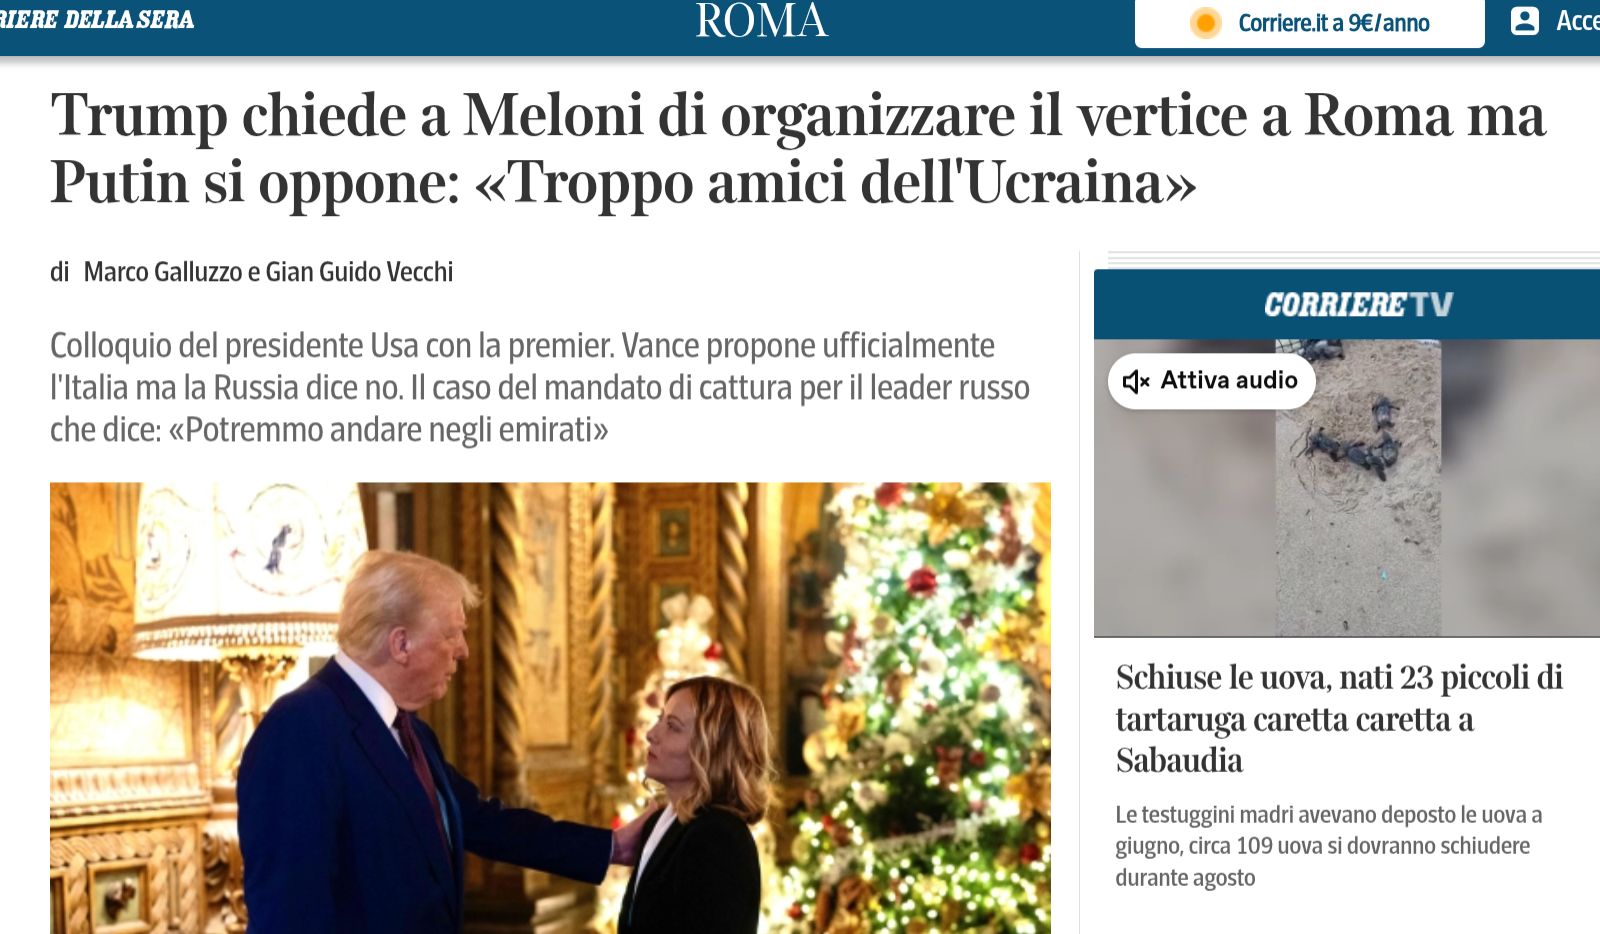Click the blurred left side of video

[x=1185, y=520]
